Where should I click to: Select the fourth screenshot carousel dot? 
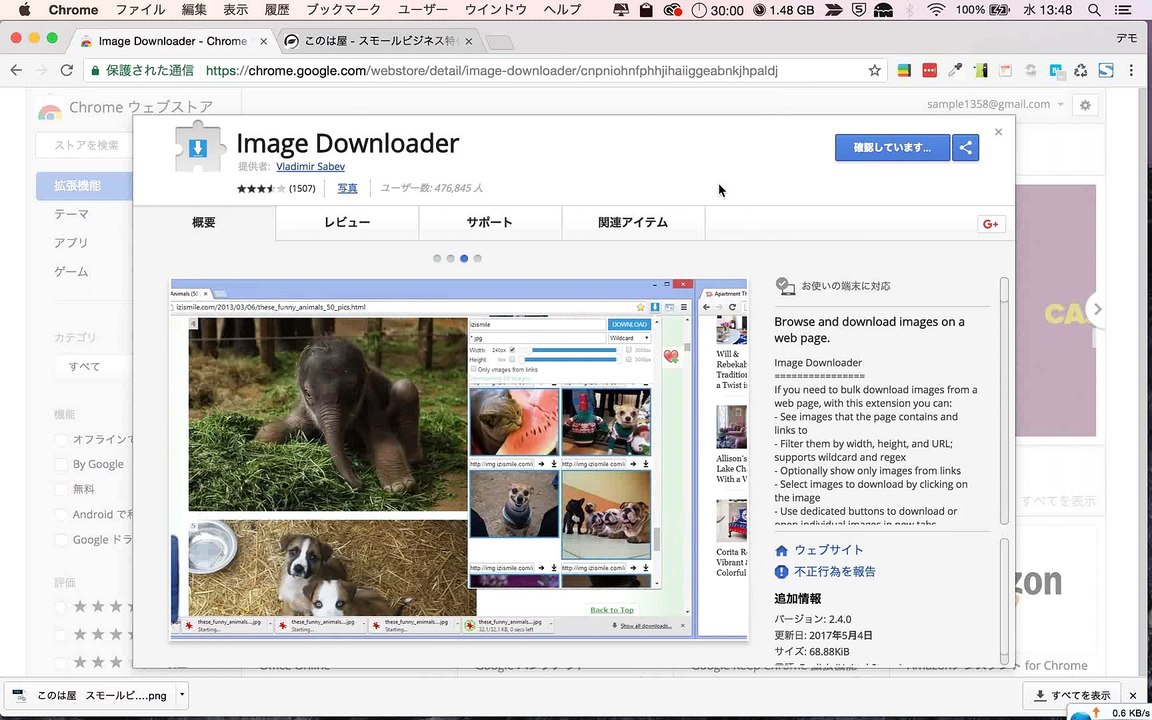478,259
